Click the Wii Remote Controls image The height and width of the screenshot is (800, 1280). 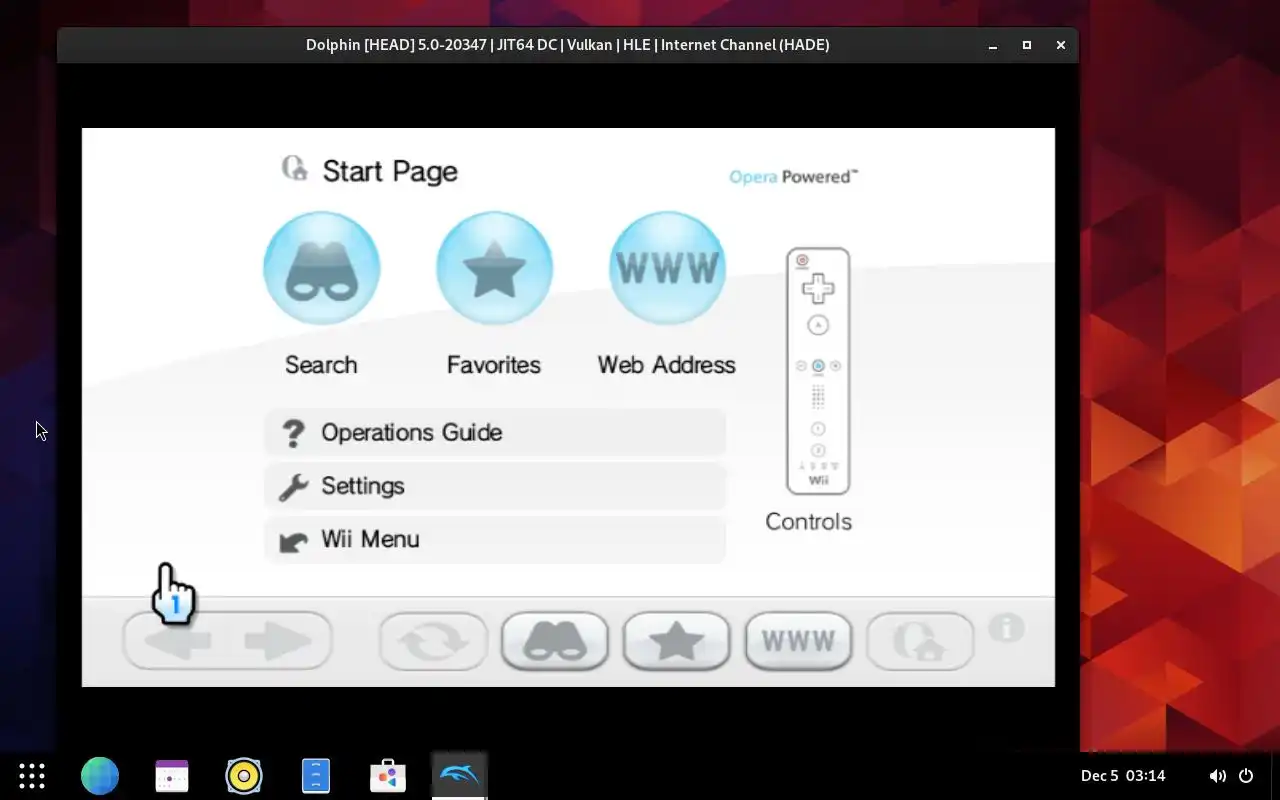[818, 371]
